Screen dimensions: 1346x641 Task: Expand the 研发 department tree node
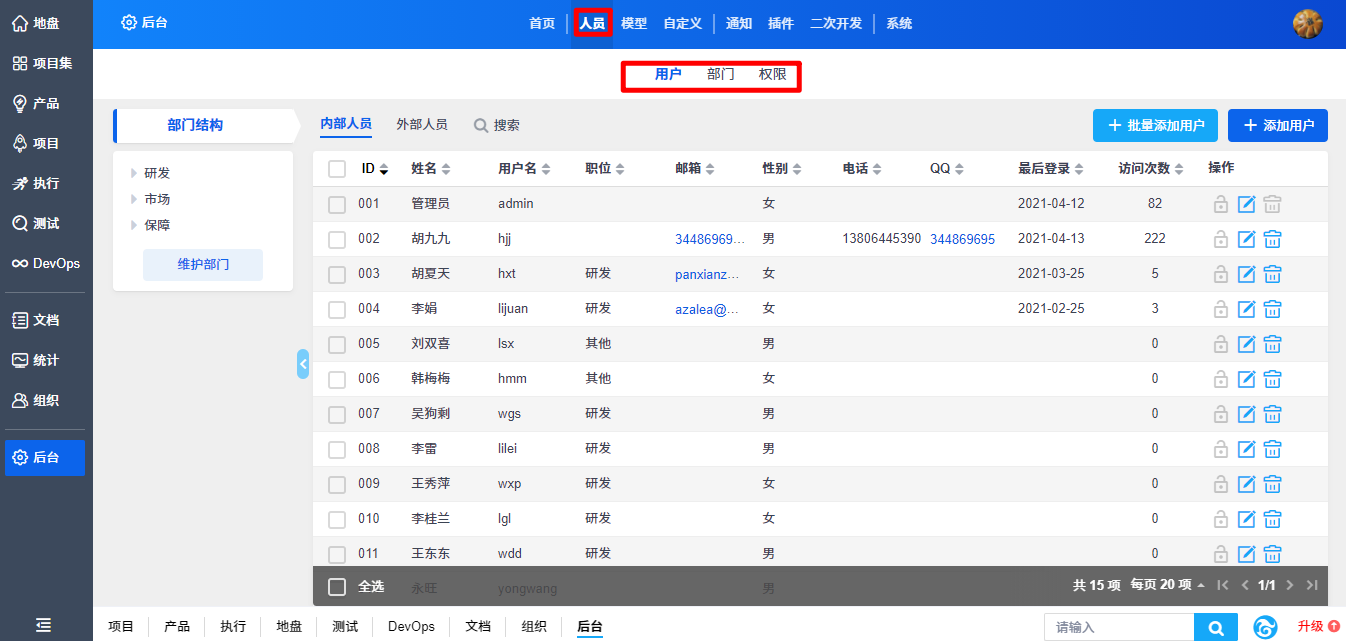click(134, 173)
